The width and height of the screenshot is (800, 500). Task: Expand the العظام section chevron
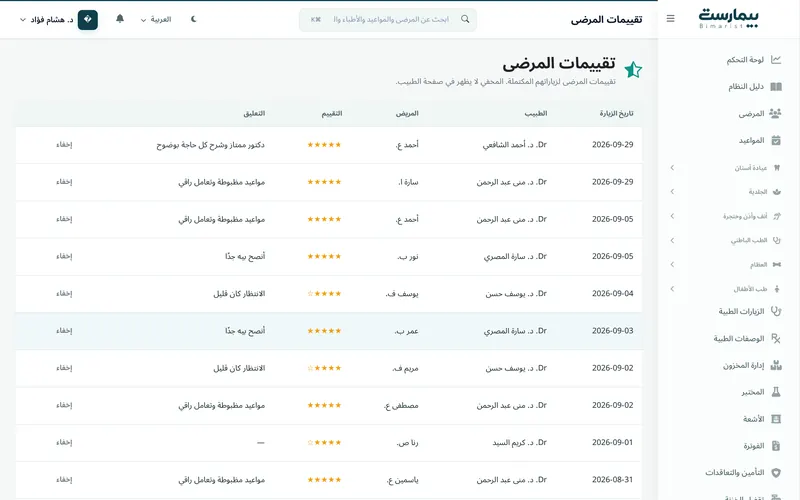672,265
